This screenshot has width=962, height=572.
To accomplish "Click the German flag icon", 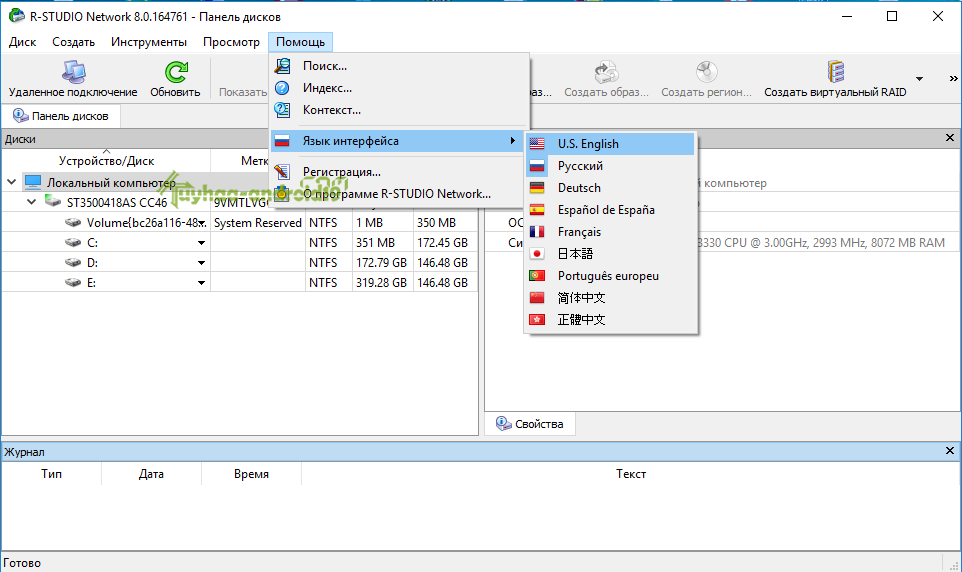I will 537,188.
